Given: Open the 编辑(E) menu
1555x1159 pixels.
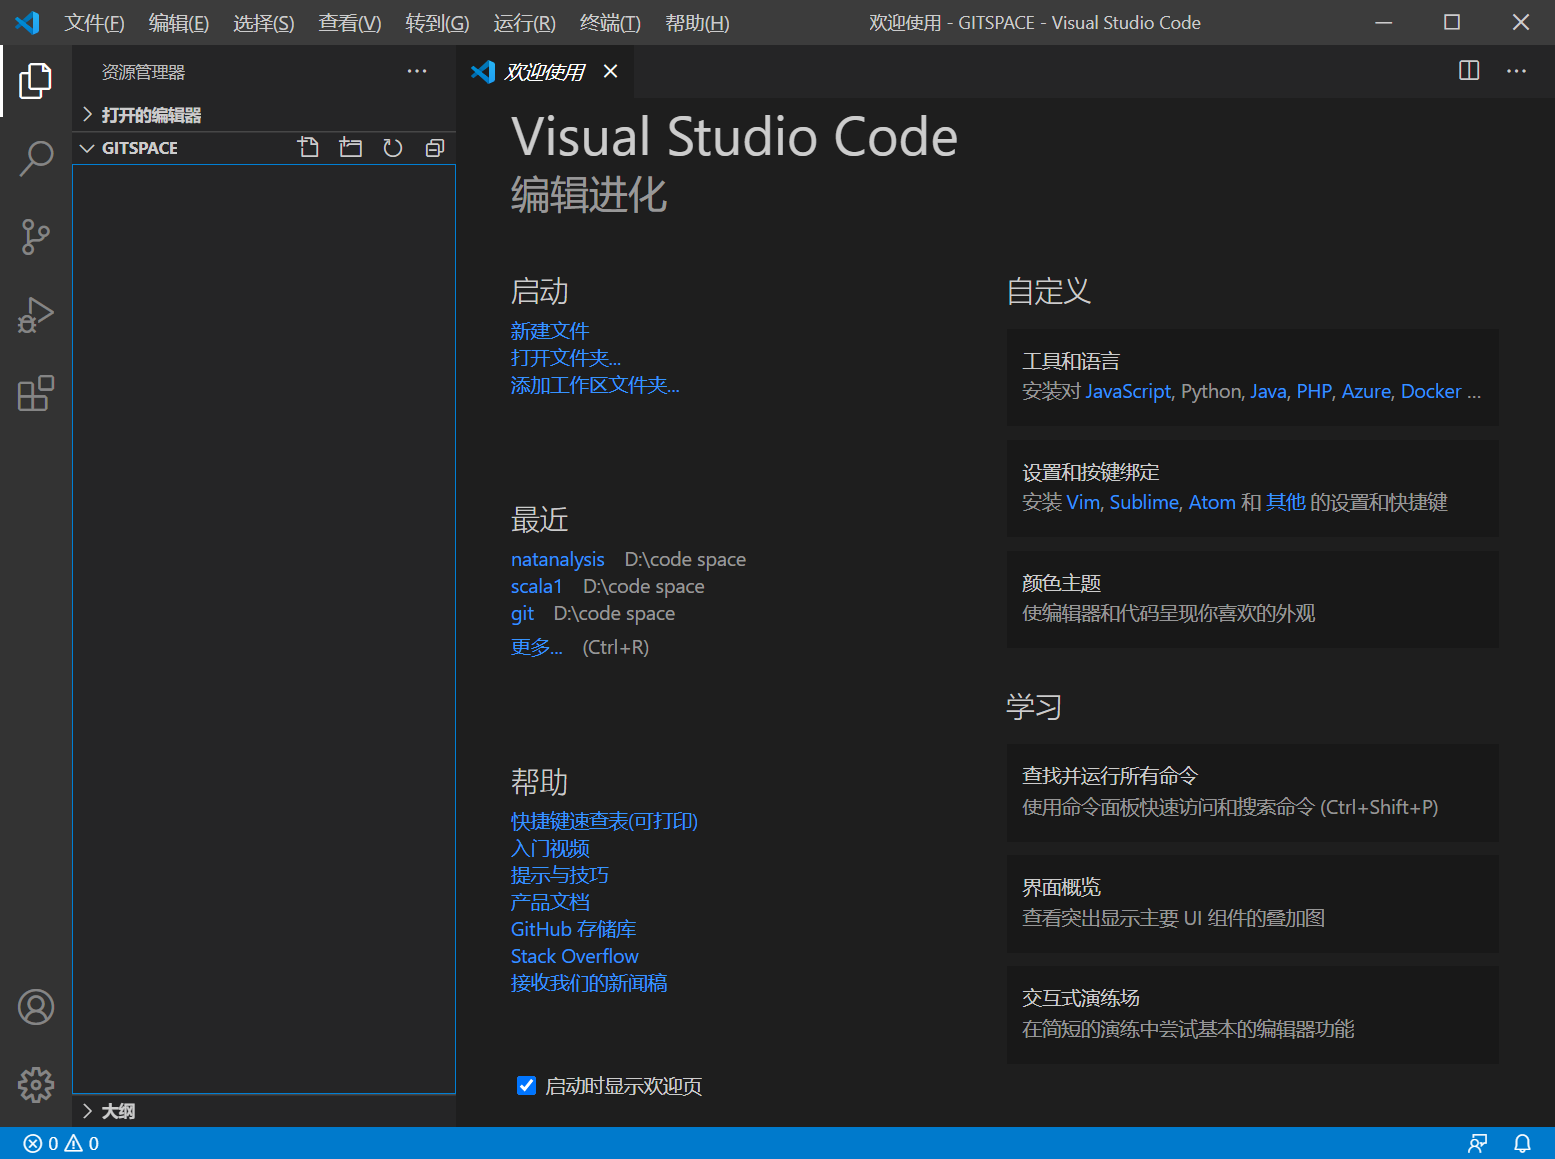Looking at the screenshot, I should (x=179, y=23).
